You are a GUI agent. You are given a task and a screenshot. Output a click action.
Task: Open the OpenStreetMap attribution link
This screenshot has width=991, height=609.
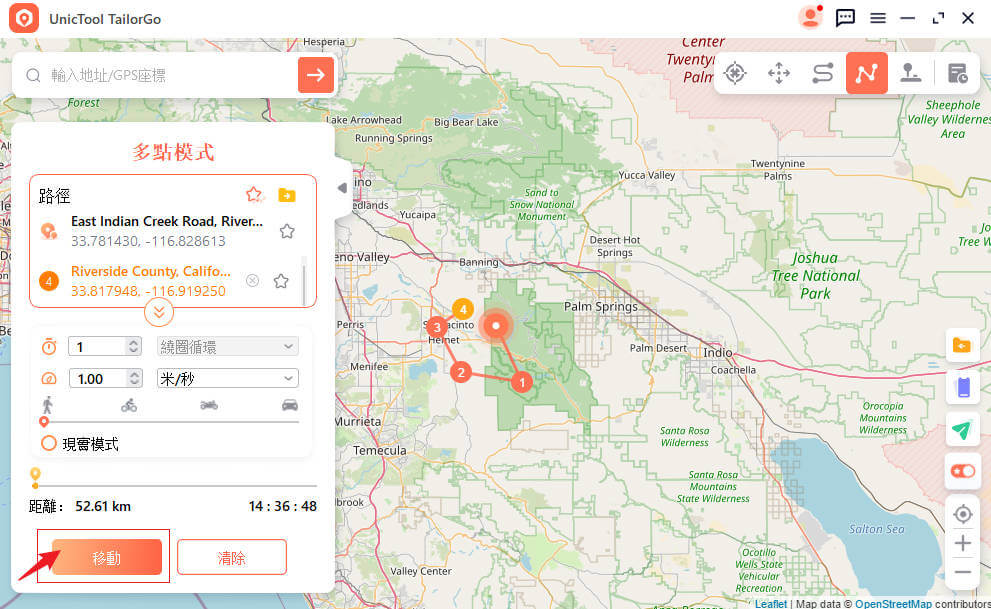(893, 604)
